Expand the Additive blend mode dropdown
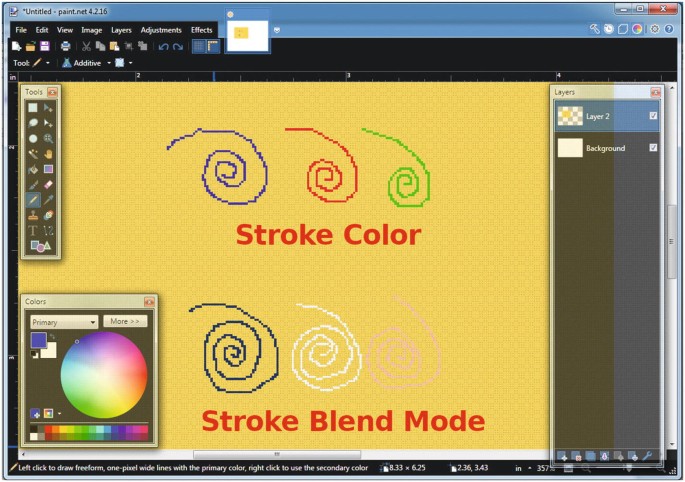This screenshot has height=482, width=685. (109, 63)
